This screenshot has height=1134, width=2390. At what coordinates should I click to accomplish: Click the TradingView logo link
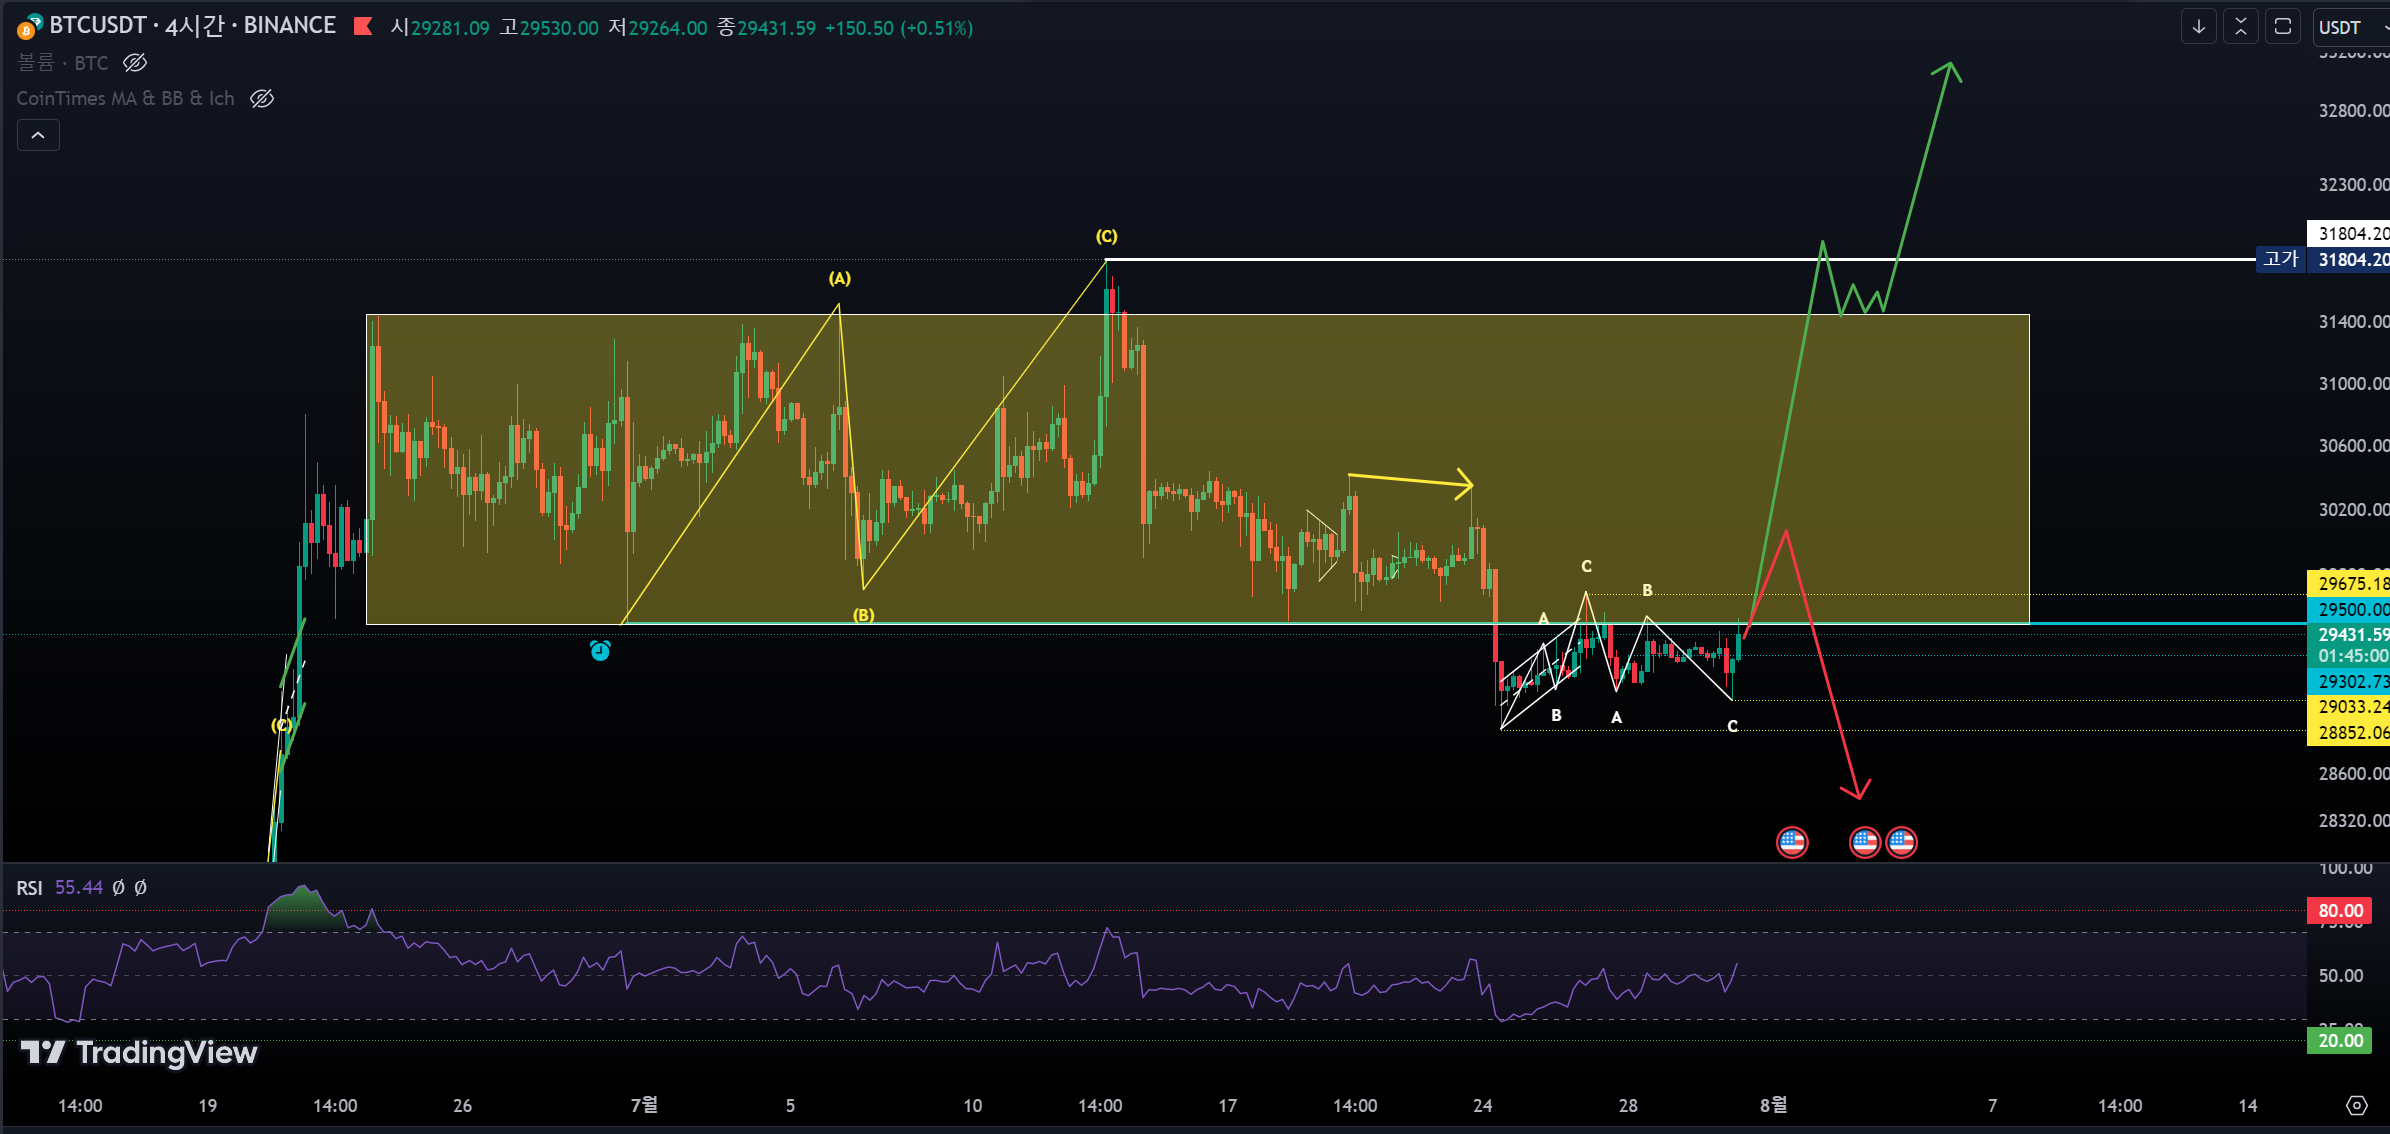pyautogui.click(x=140, y=1052)
